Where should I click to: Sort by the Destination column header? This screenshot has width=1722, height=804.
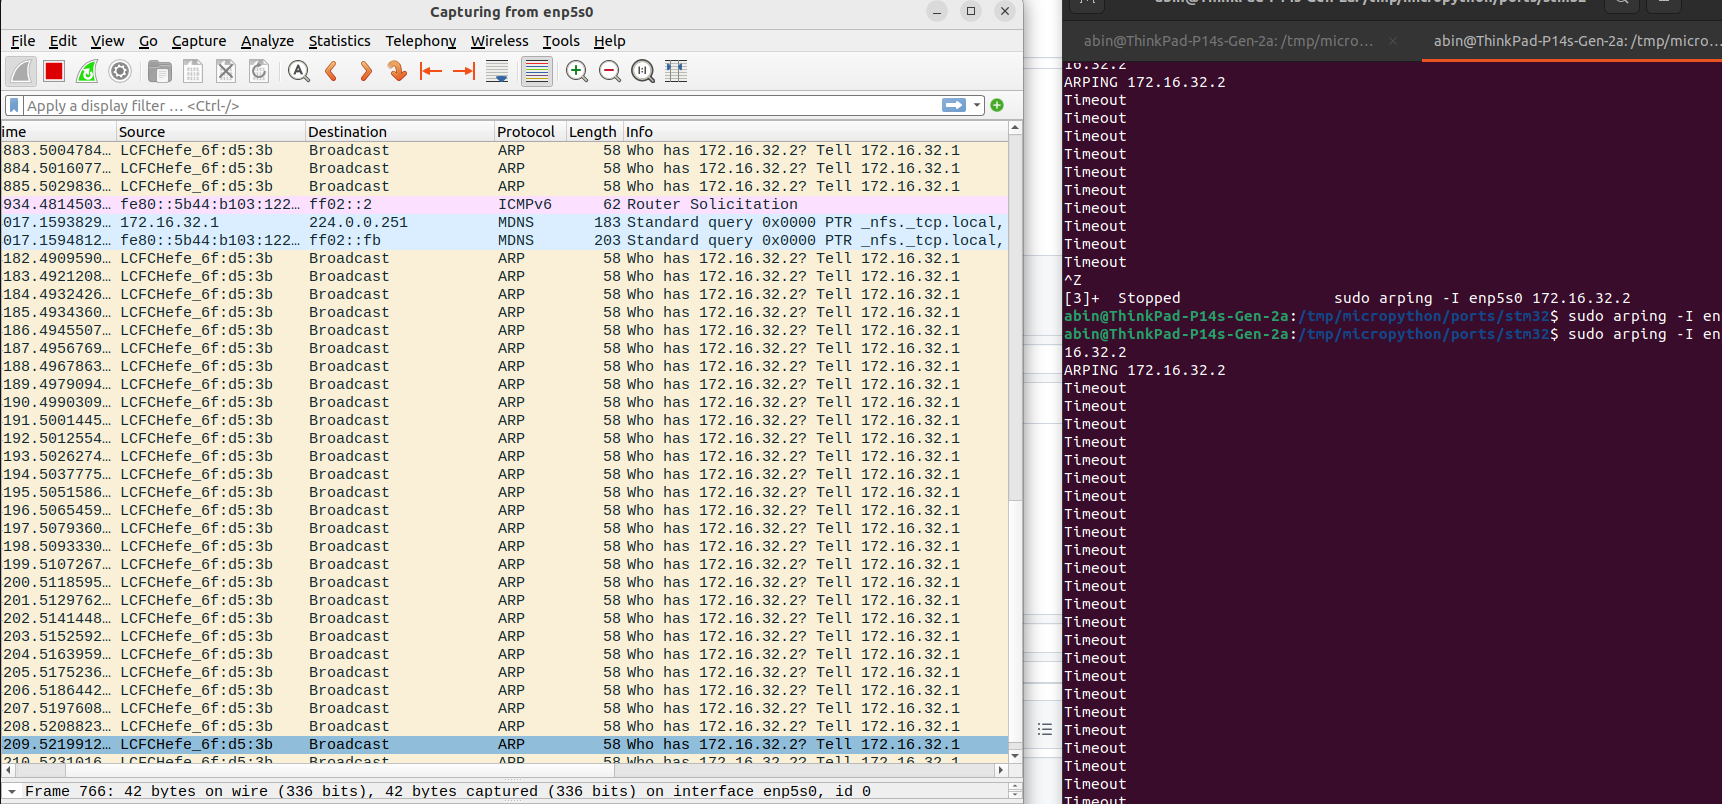tap(399, 131)
